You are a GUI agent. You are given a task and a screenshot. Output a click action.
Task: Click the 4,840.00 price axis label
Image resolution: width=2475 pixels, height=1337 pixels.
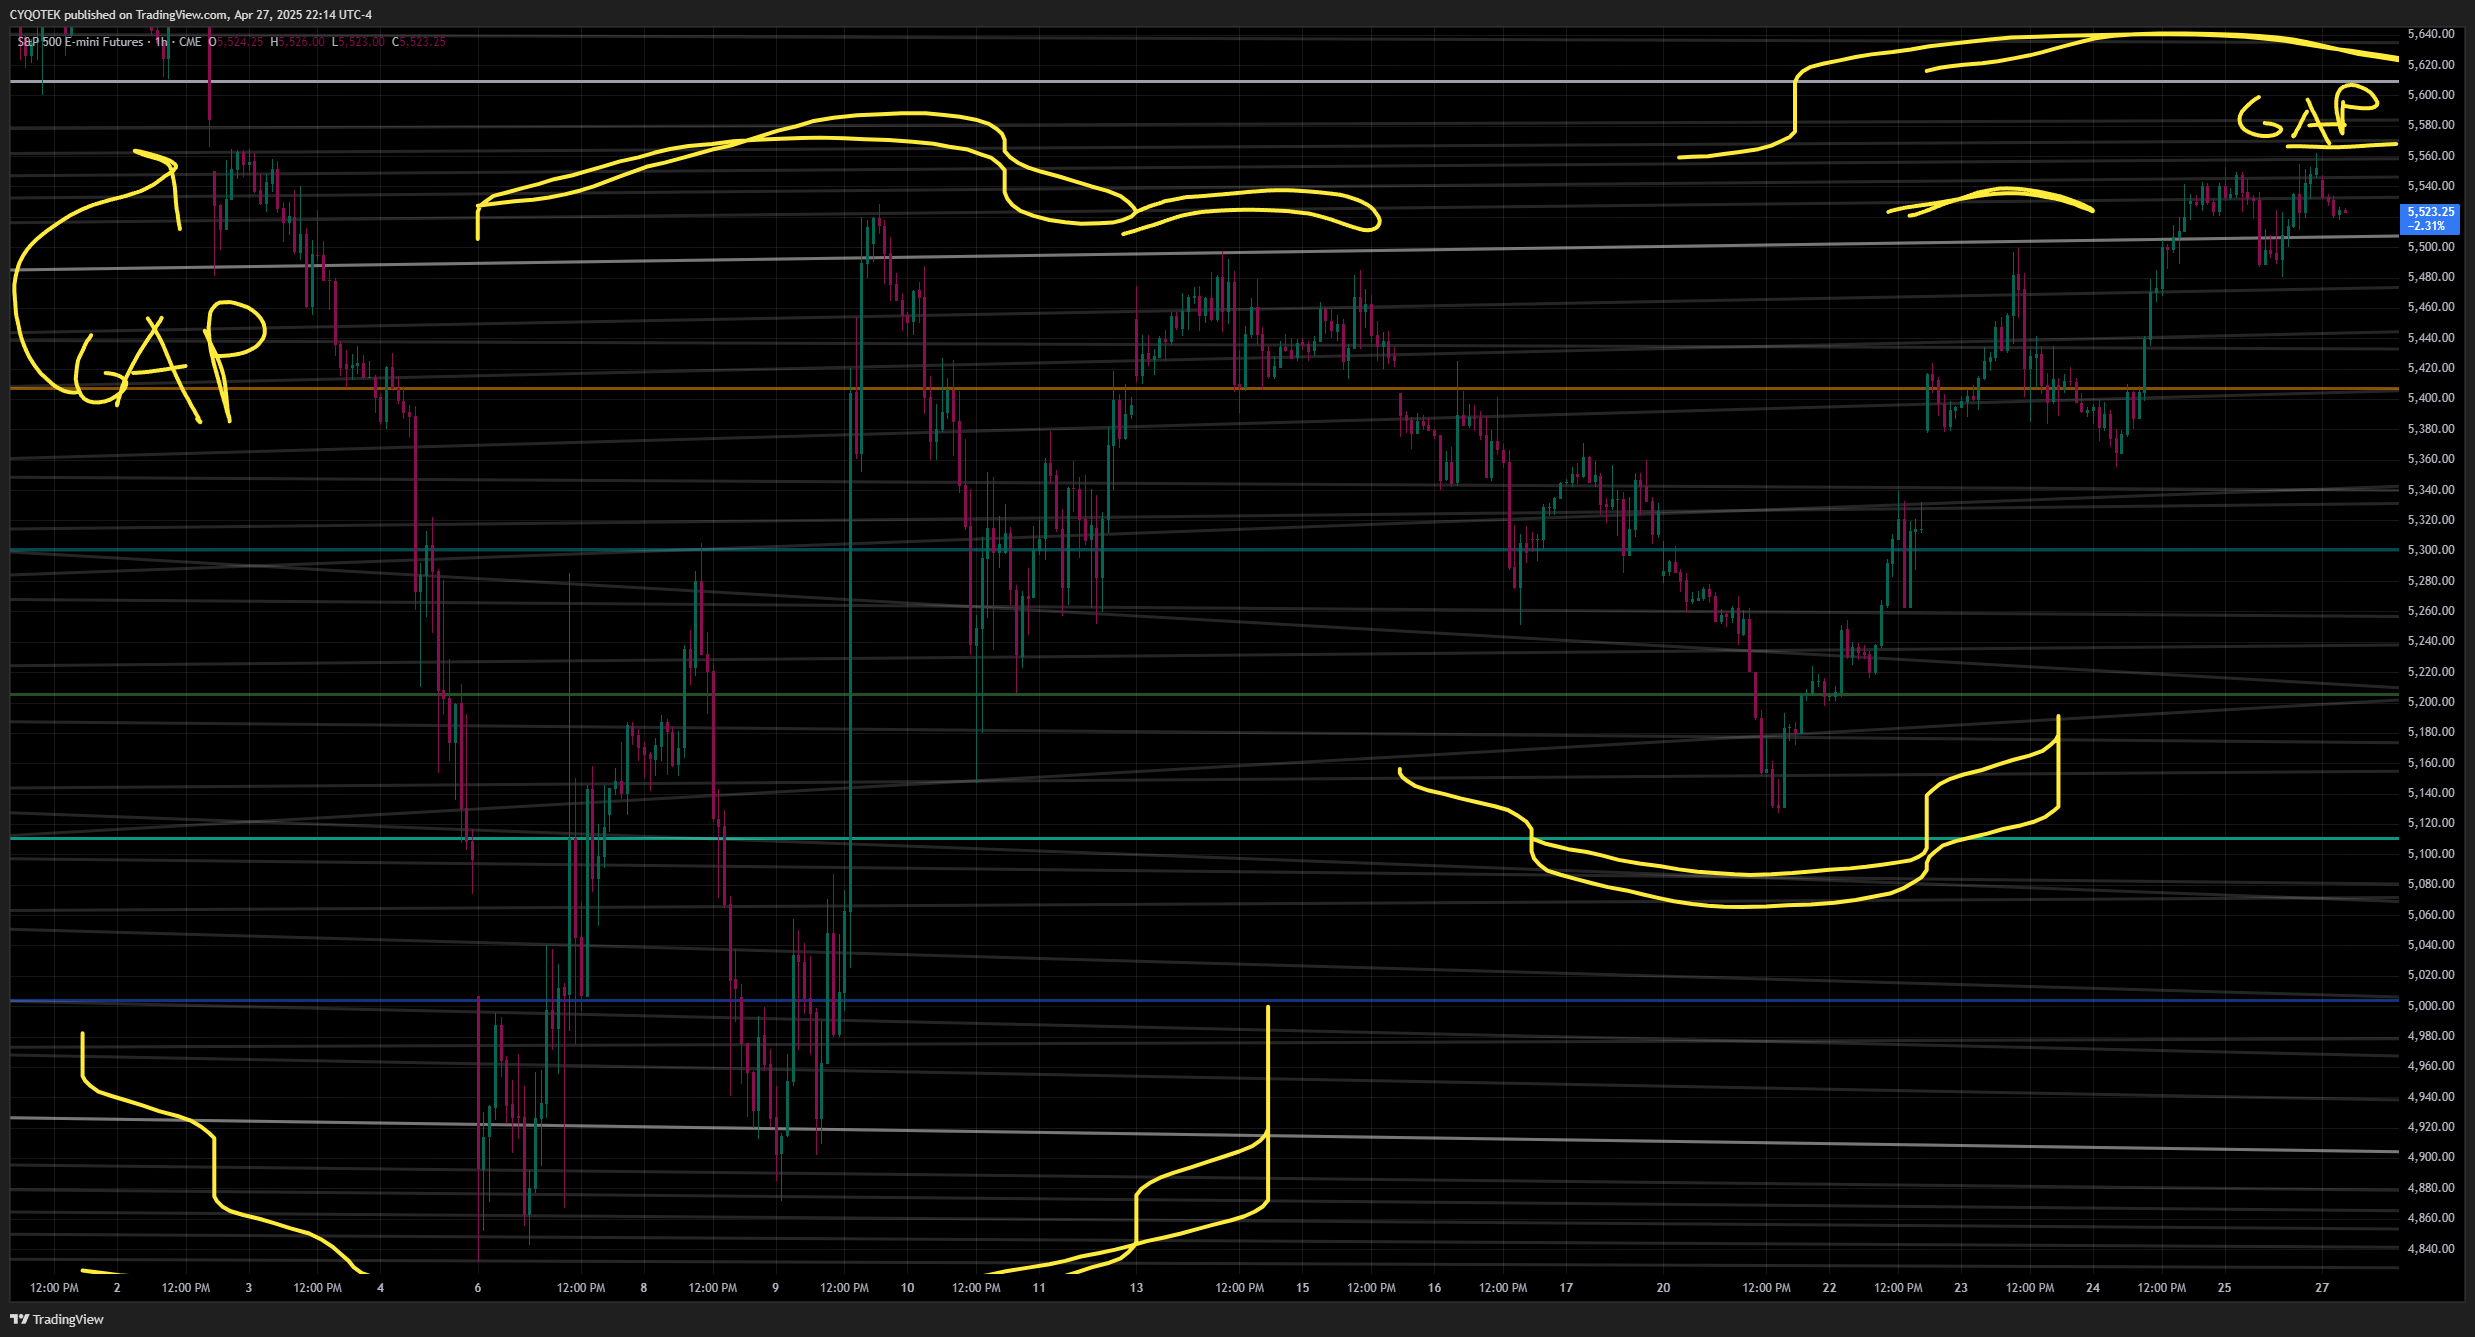tap(2431, 1249)
